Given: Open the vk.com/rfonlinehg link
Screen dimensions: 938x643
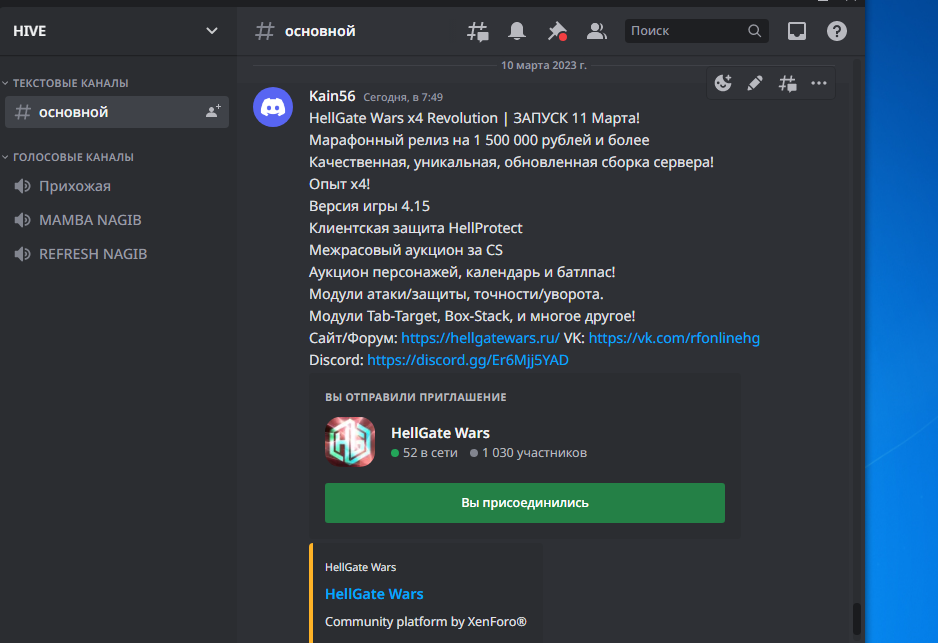Looking at the screenshot, I should pyautogui.click(x=674, y=338).
